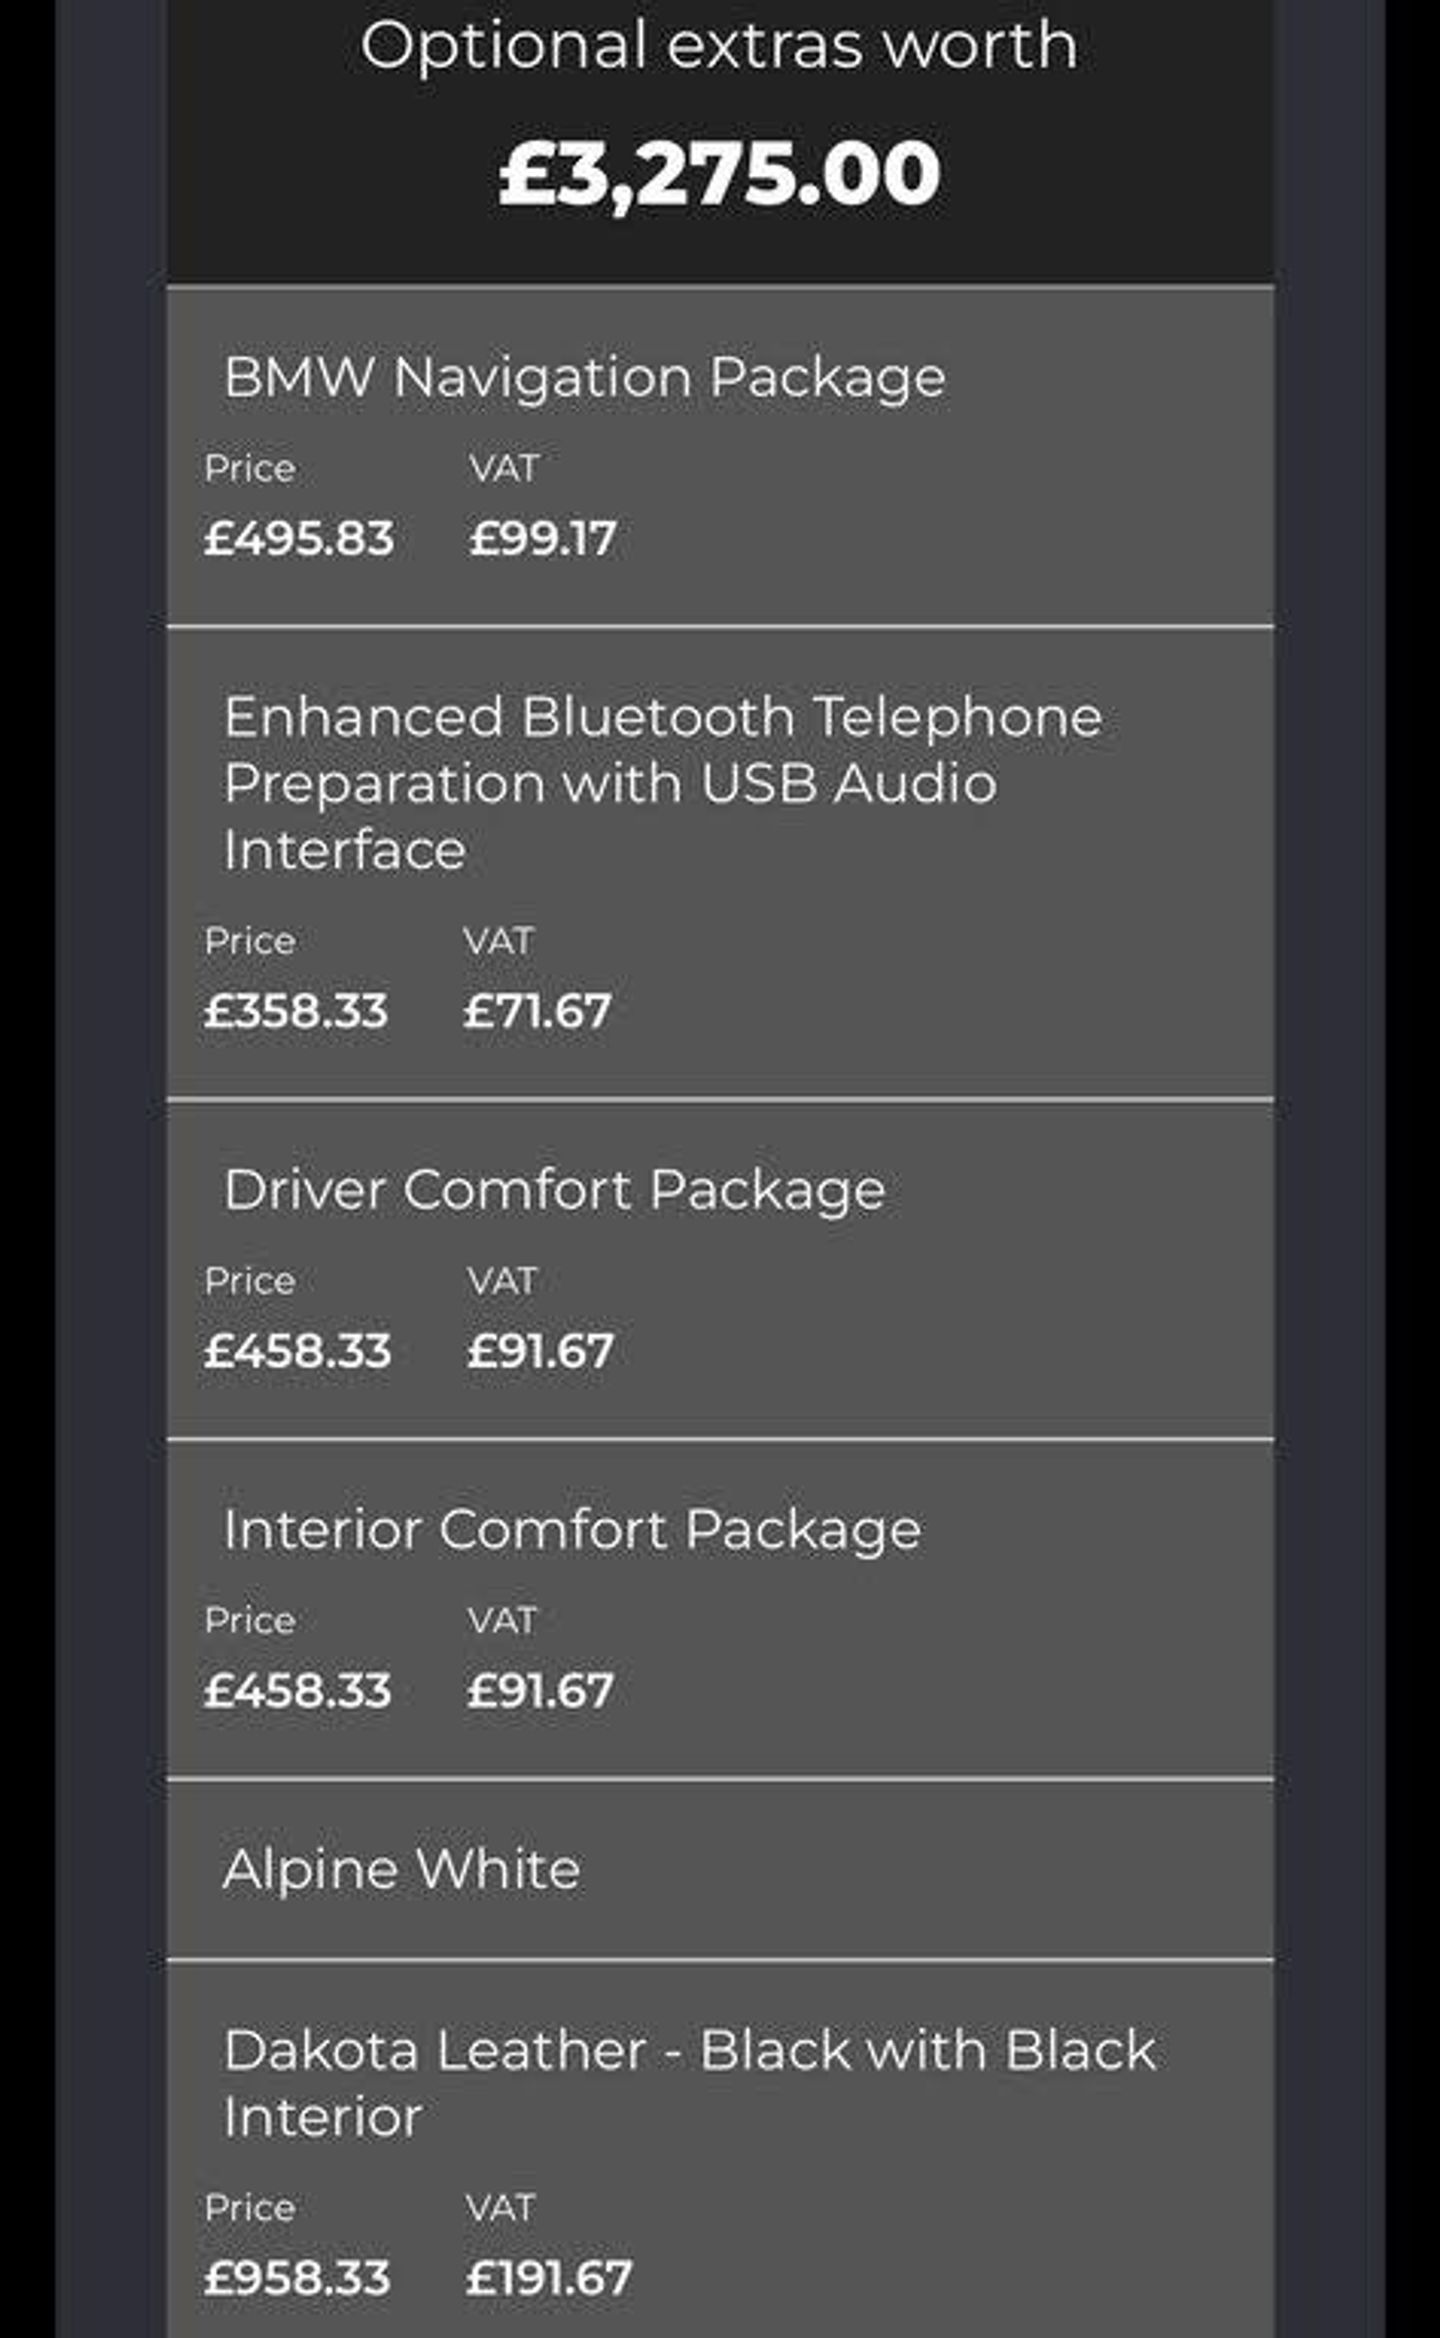Viewport: 1440px width, 2338px height.
Task: Select the Driver Comfort Package title
Action: [x=554, y=1190]
